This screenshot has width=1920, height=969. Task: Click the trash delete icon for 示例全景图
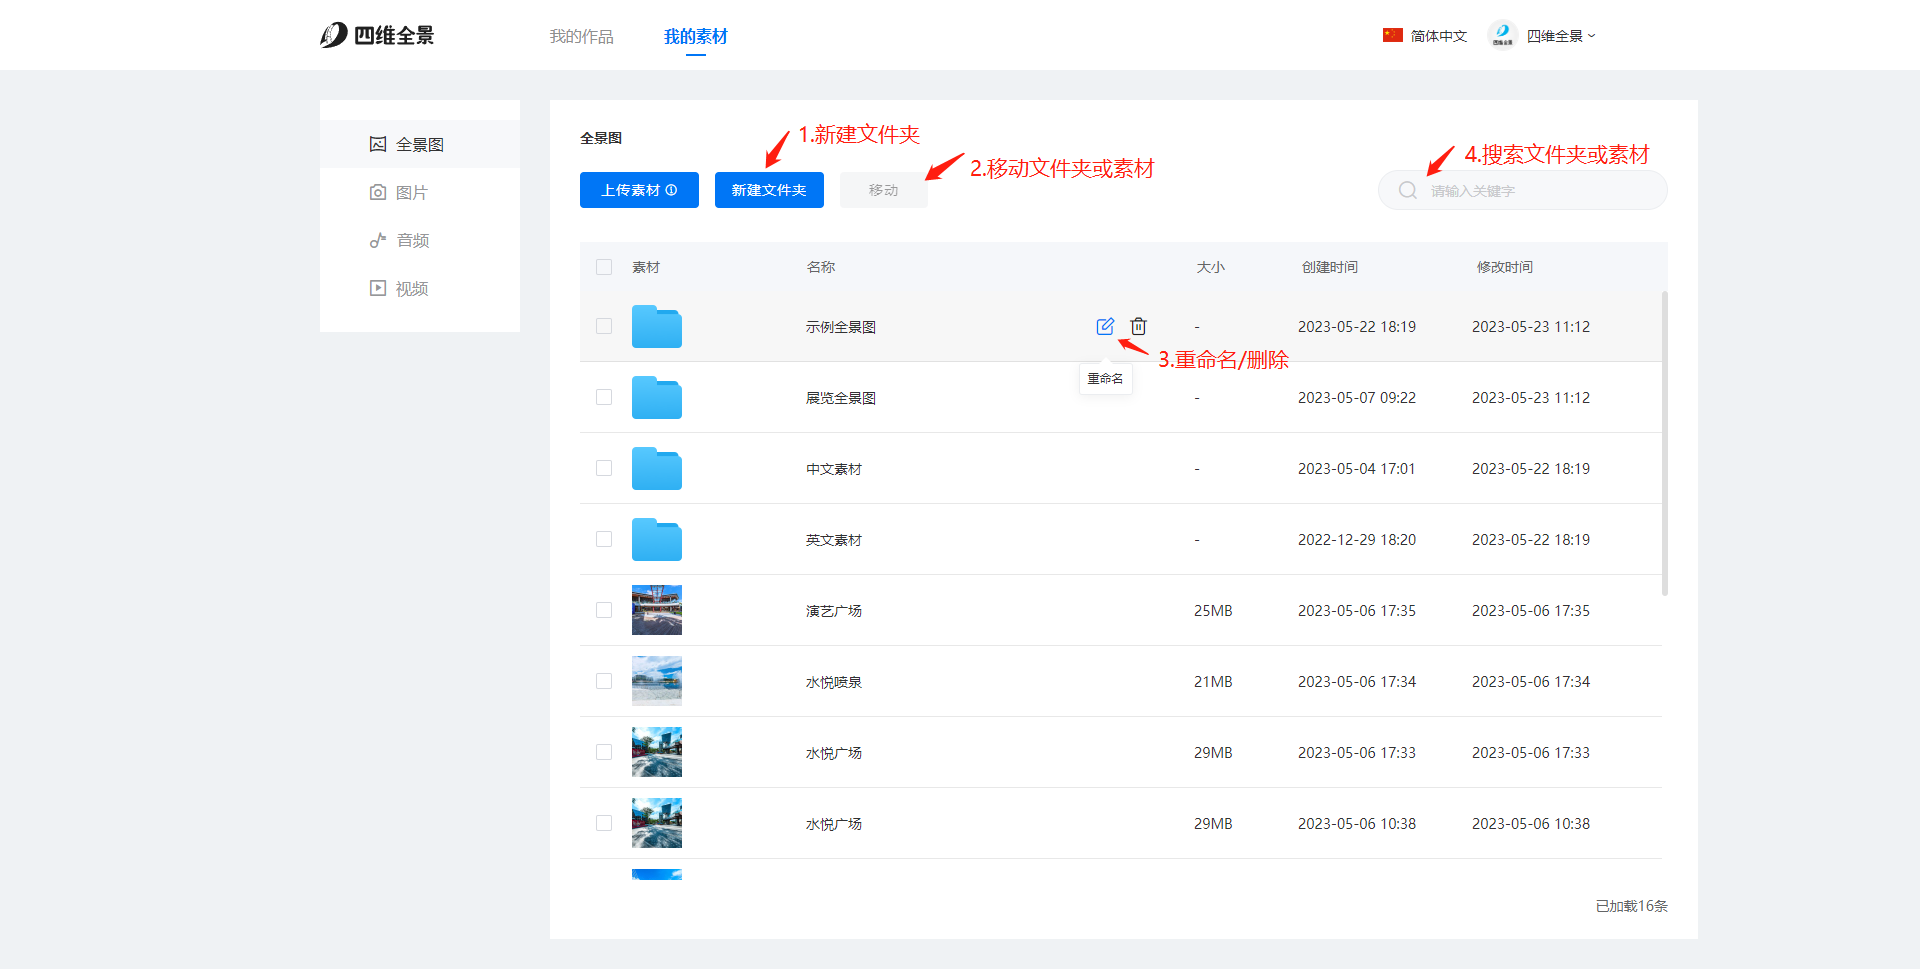click(x=1138, y=326)
